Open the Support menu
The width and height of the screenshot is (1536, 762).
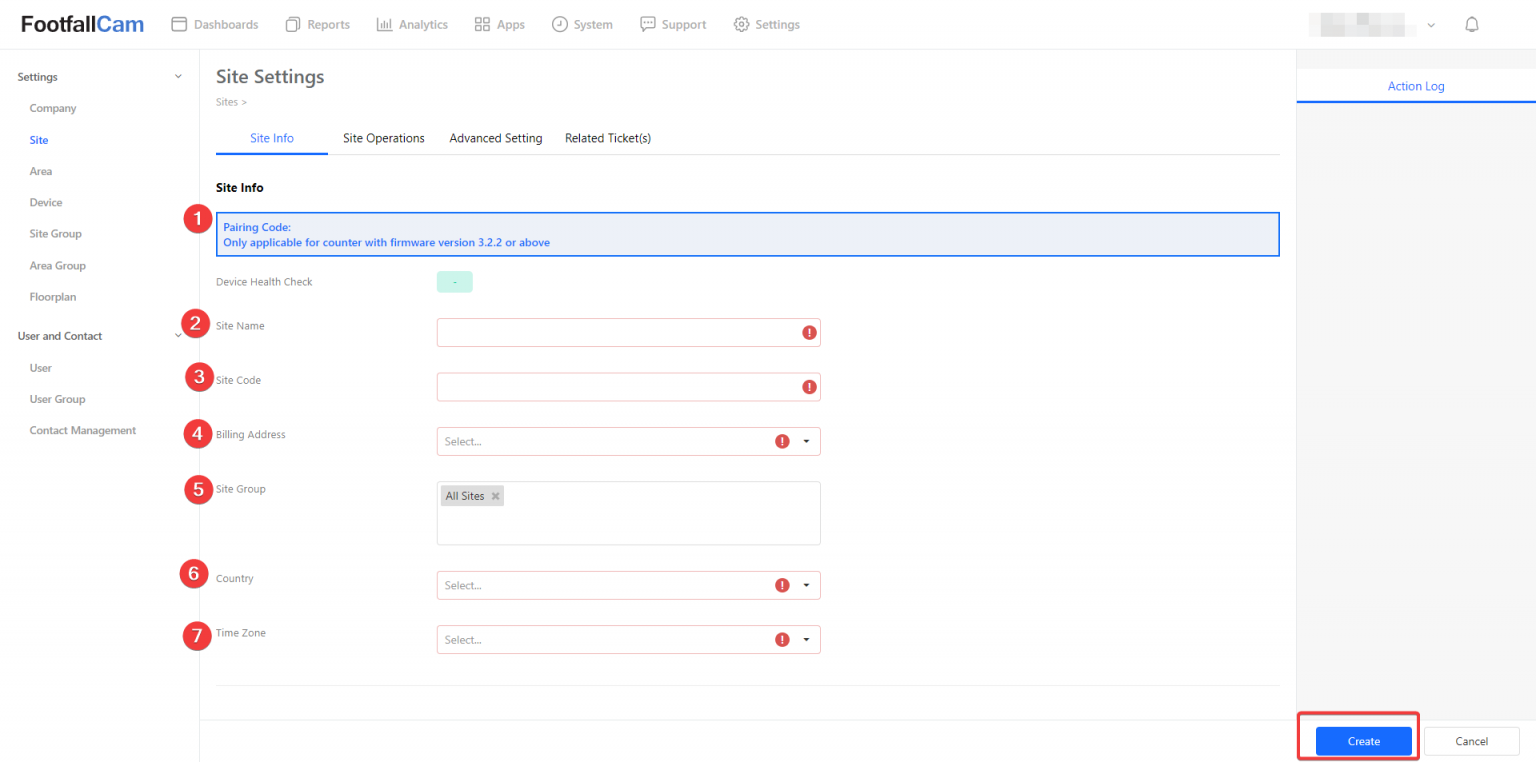coord(673,25)
